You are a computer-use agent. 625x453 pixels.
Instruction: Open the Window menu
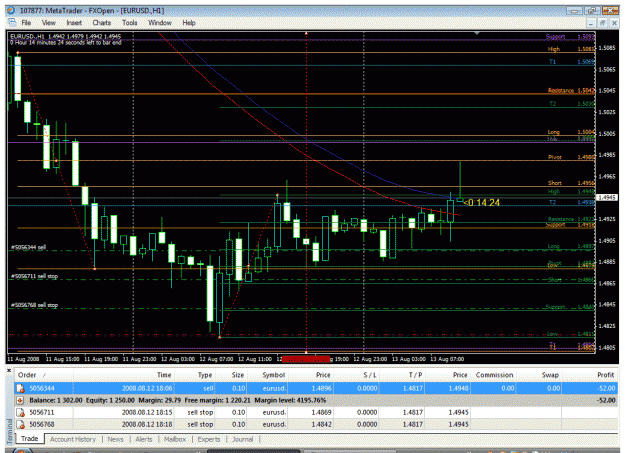pyautogui.click(x=160, y=23)
